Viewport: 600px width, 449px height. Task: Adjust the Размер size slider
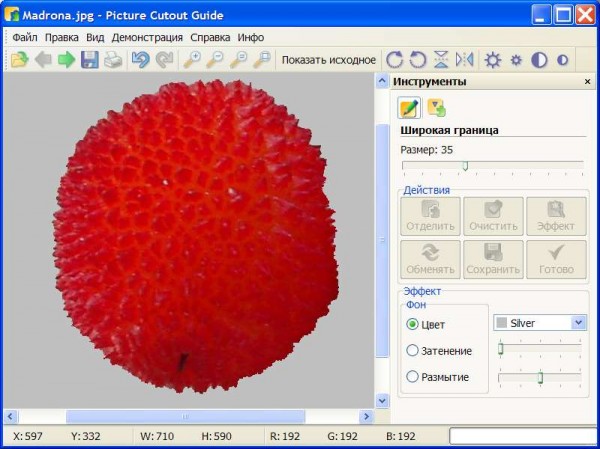pos(465,166)
